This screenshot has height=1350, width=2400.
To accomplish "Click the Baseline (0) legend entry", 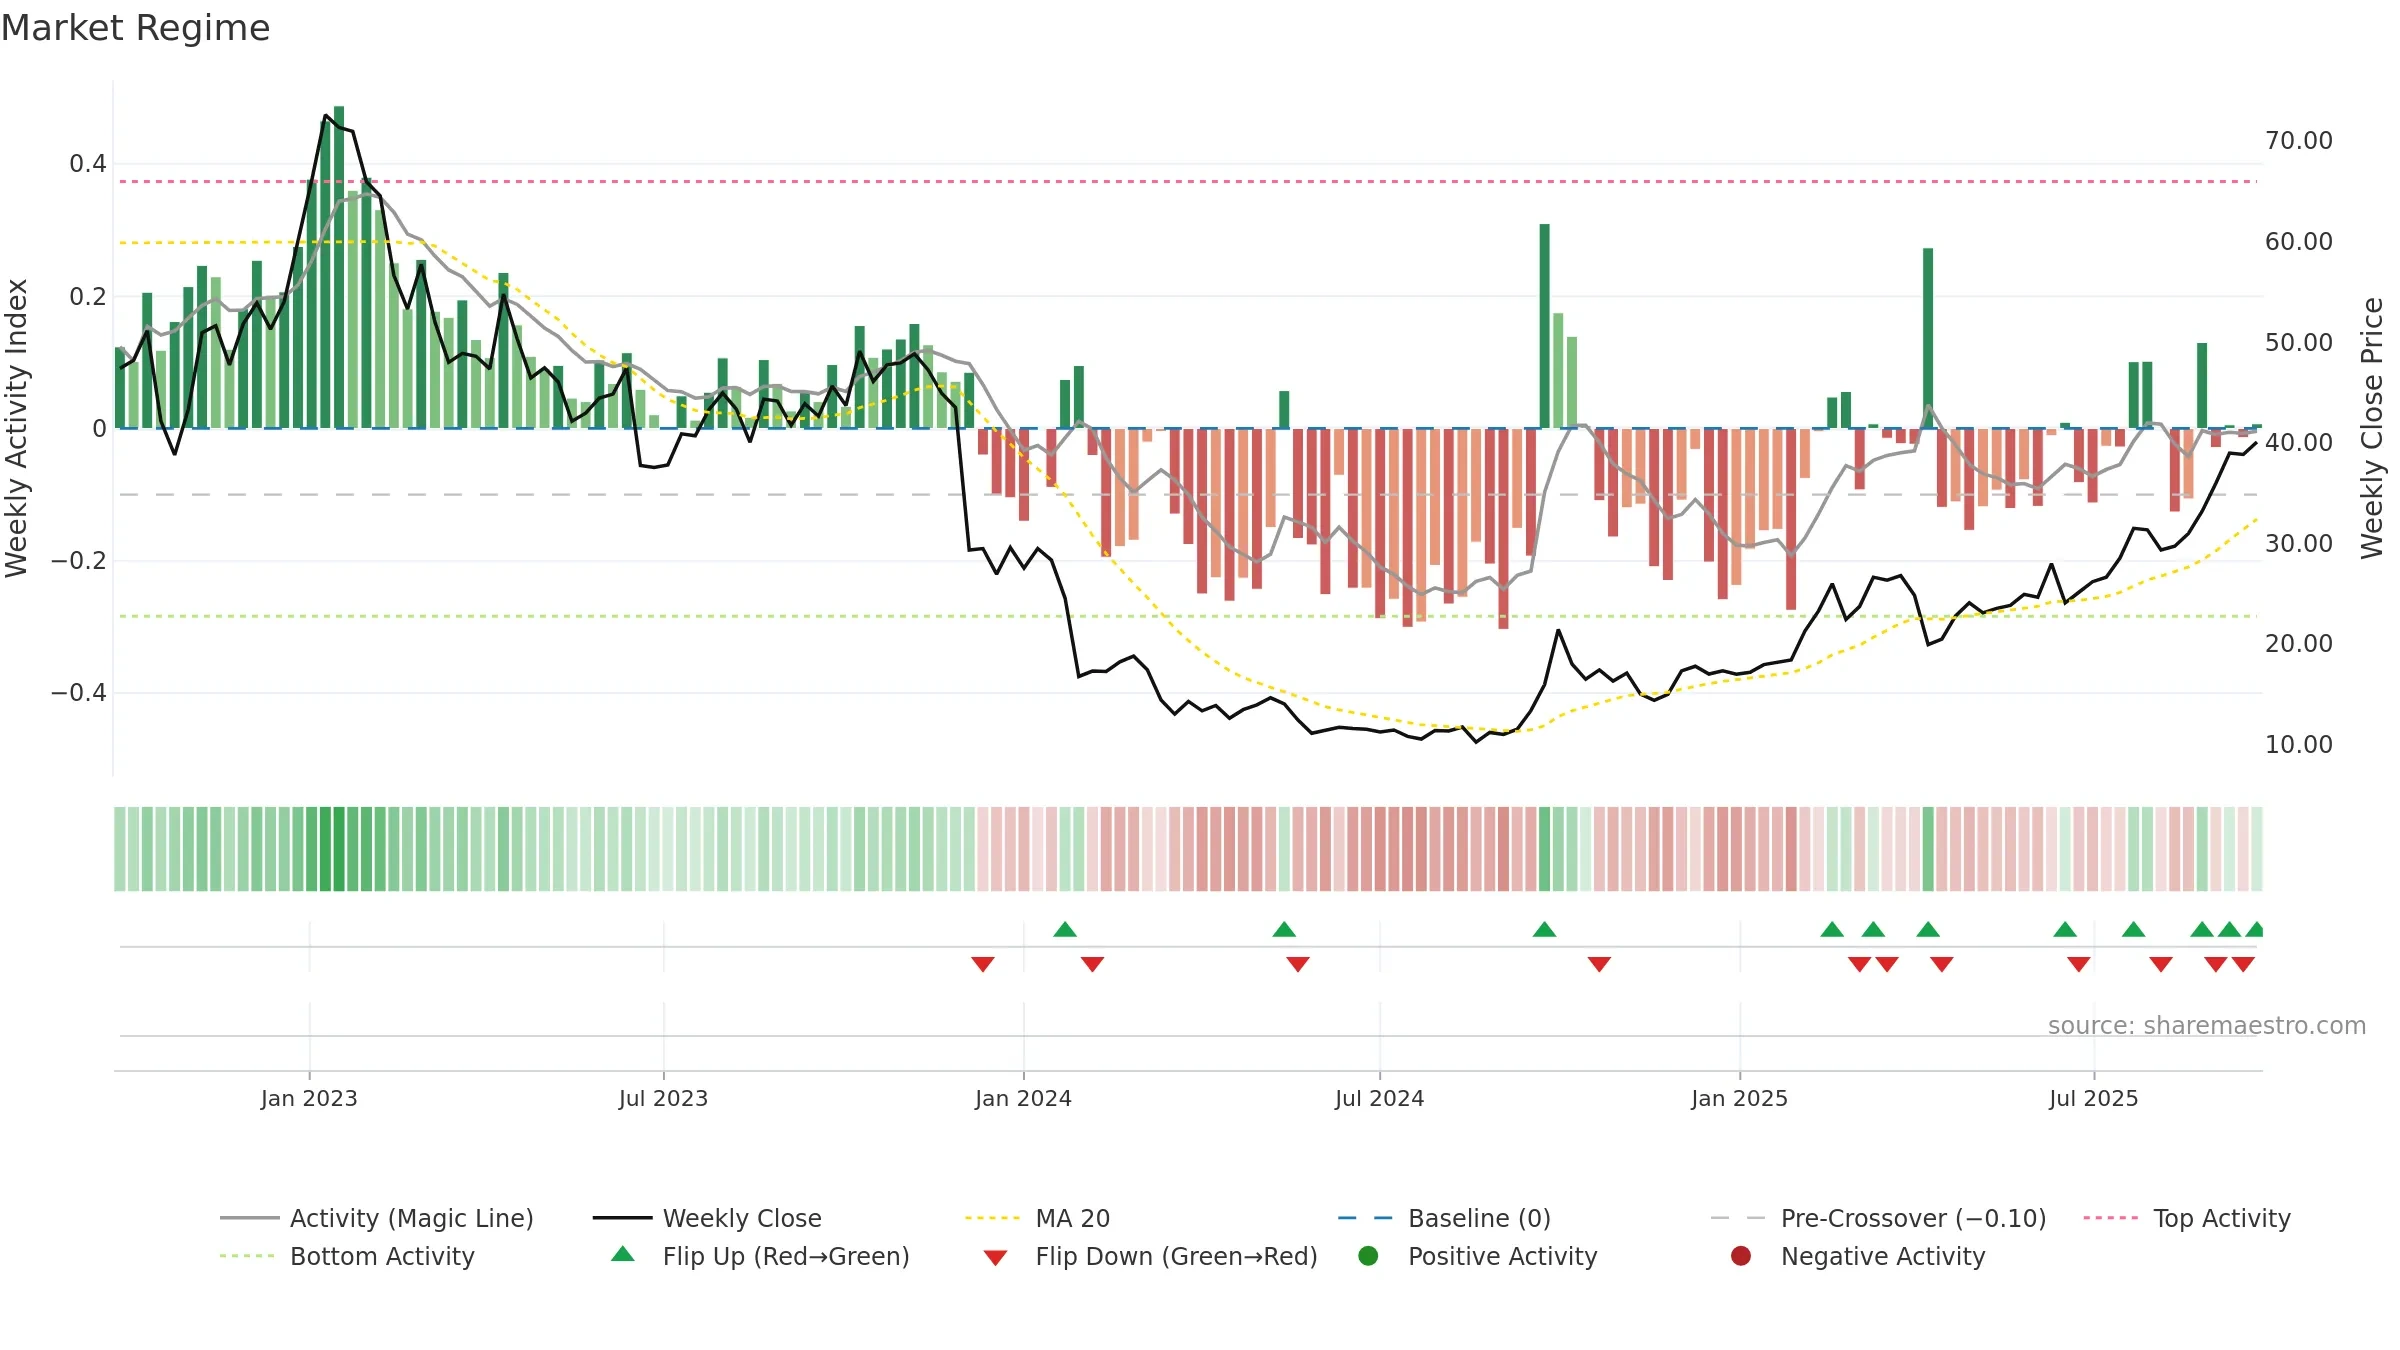I will (1444, 1218).
